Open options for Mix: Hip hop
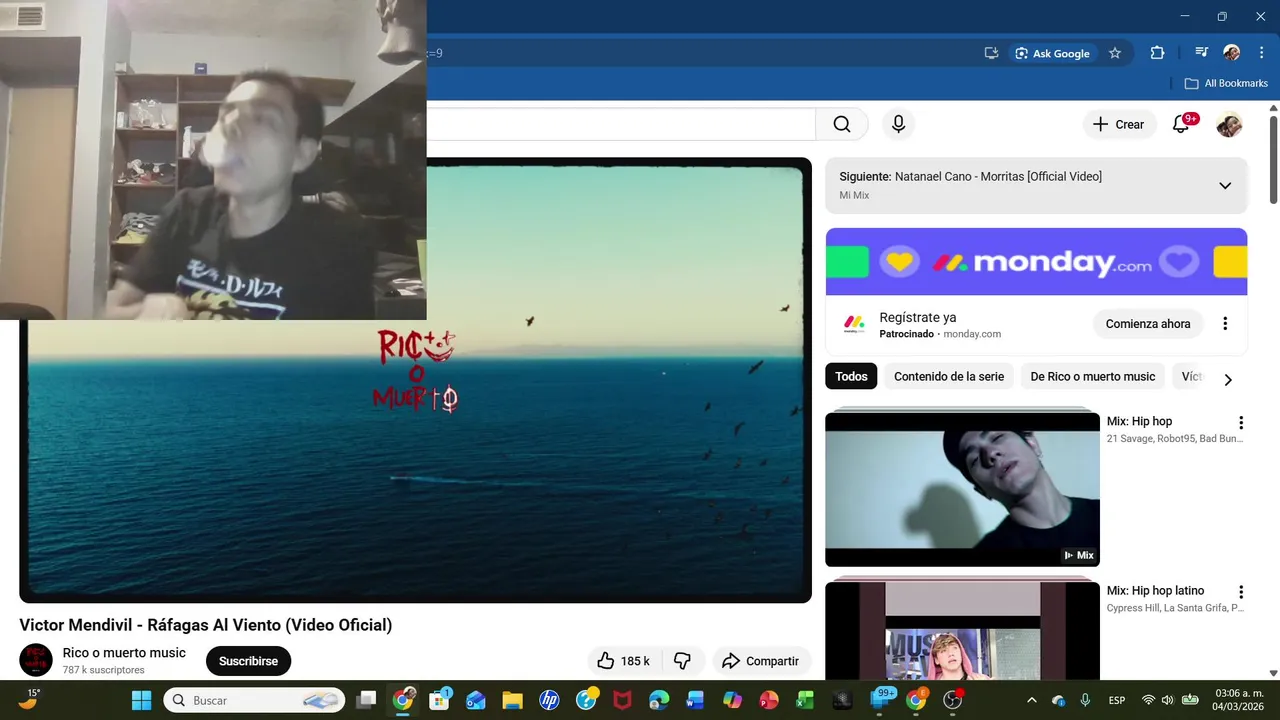1280x720 pixels. [x=1241, y=423]
